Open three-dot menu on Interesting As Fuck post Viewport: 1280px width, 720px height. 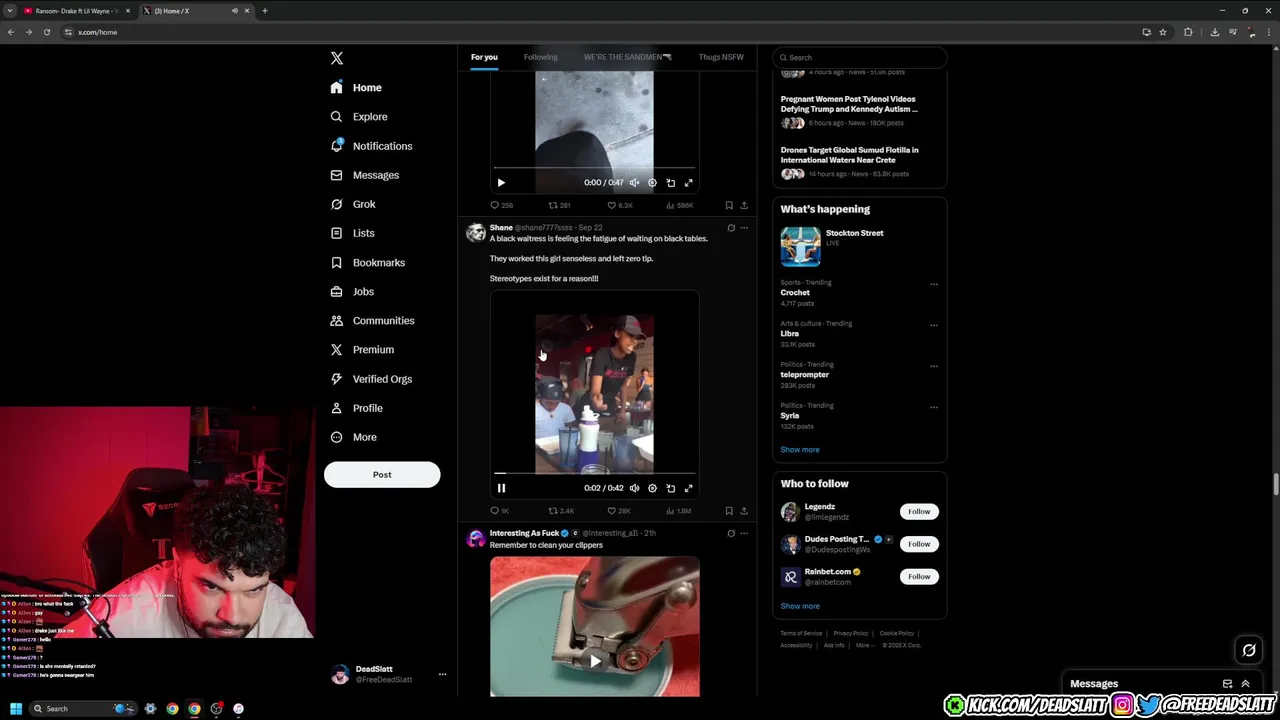(744, 533)
